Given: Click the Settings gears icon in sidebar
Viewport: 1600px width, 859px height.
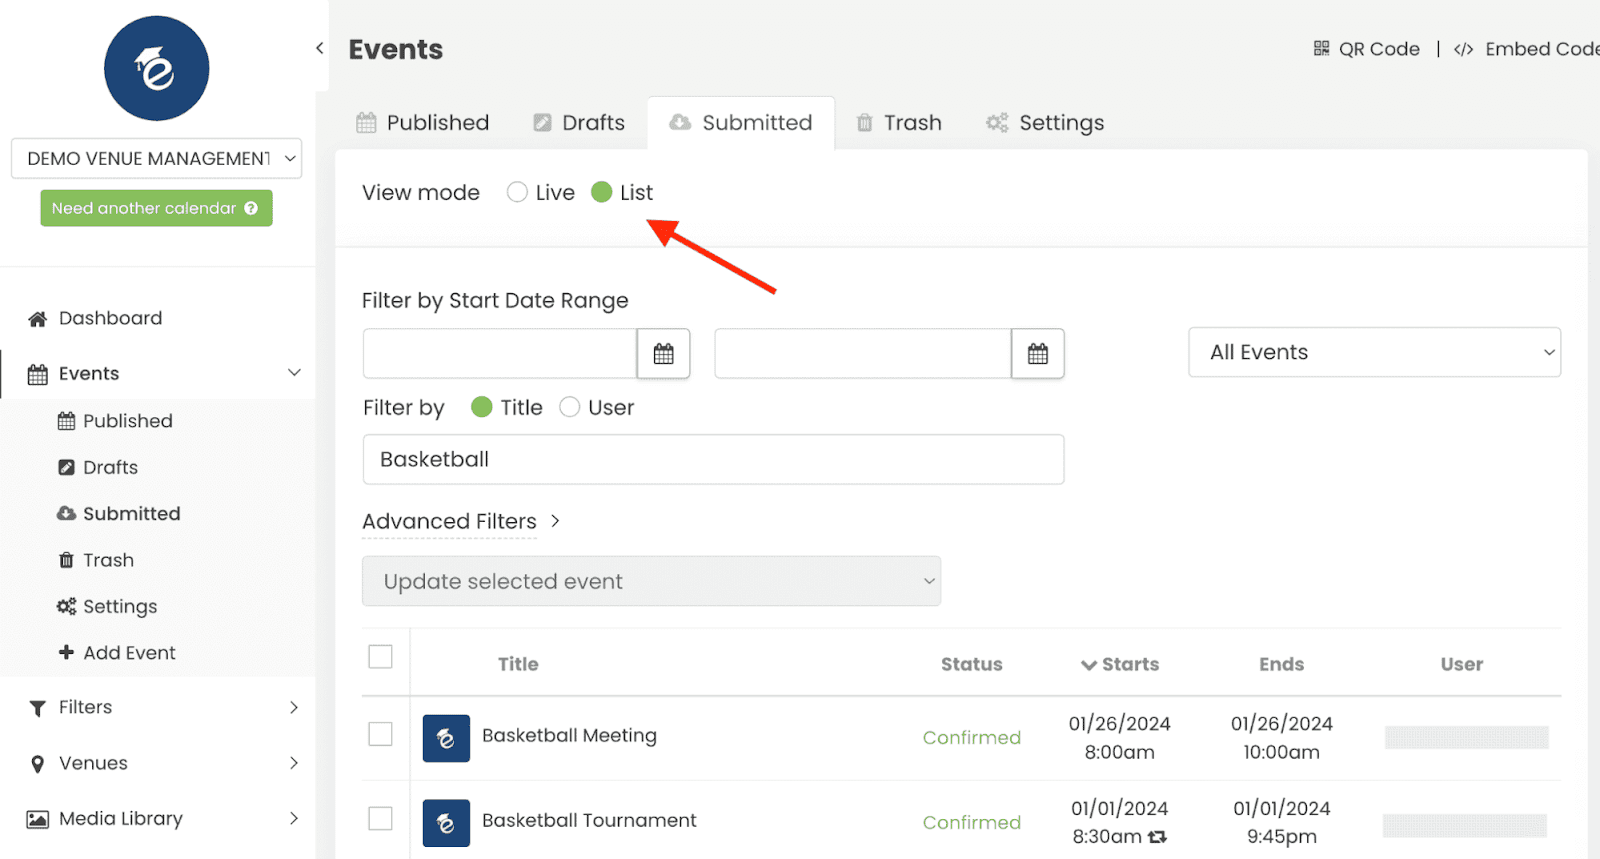Looking at the screenshot, I should pyautogui.click(x=66, y=606).
